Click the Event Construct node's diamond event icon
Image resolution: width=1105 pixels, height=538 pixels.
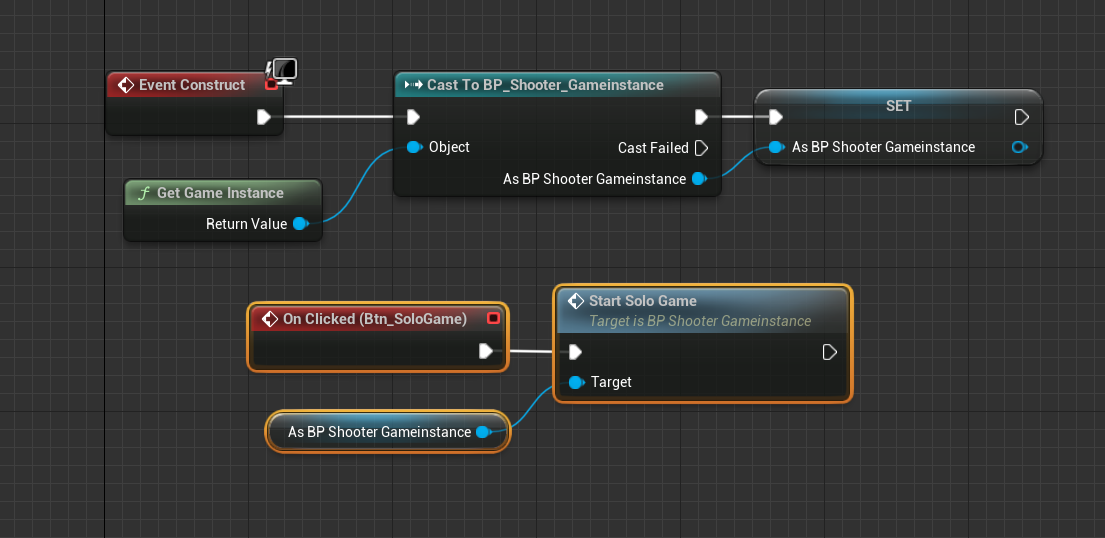(126, 85)
